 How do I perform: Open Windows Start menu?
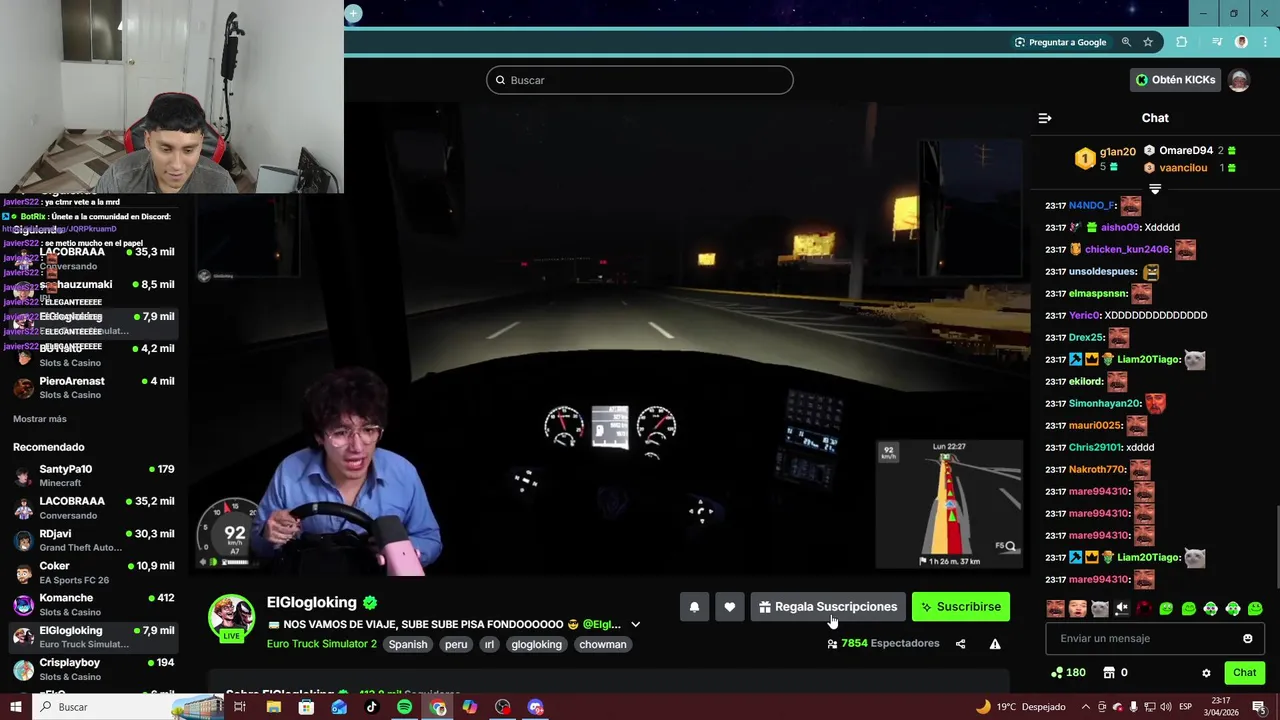pyautogui.click(x=15, y=707)
